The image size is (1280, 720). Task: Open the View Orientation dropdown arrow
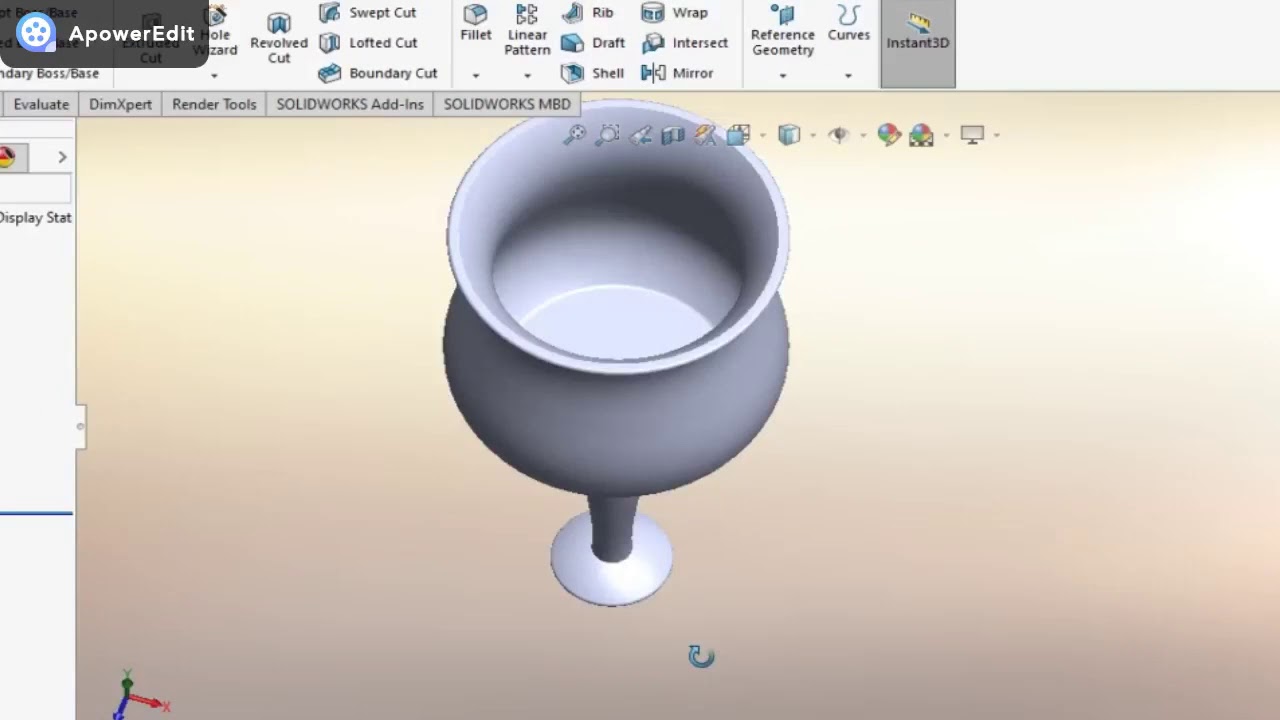pos(763,135)
